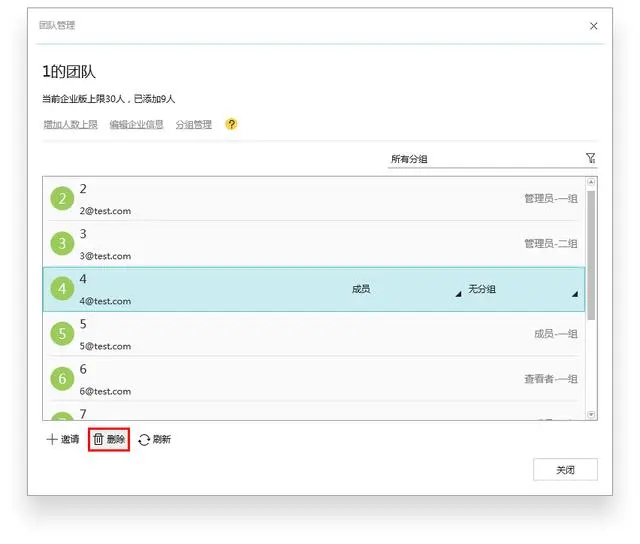Image resolution: width=640 pixels, height=544 pixels.
Task: Select the email 4@test.com
Action: [x=105, y=301]
